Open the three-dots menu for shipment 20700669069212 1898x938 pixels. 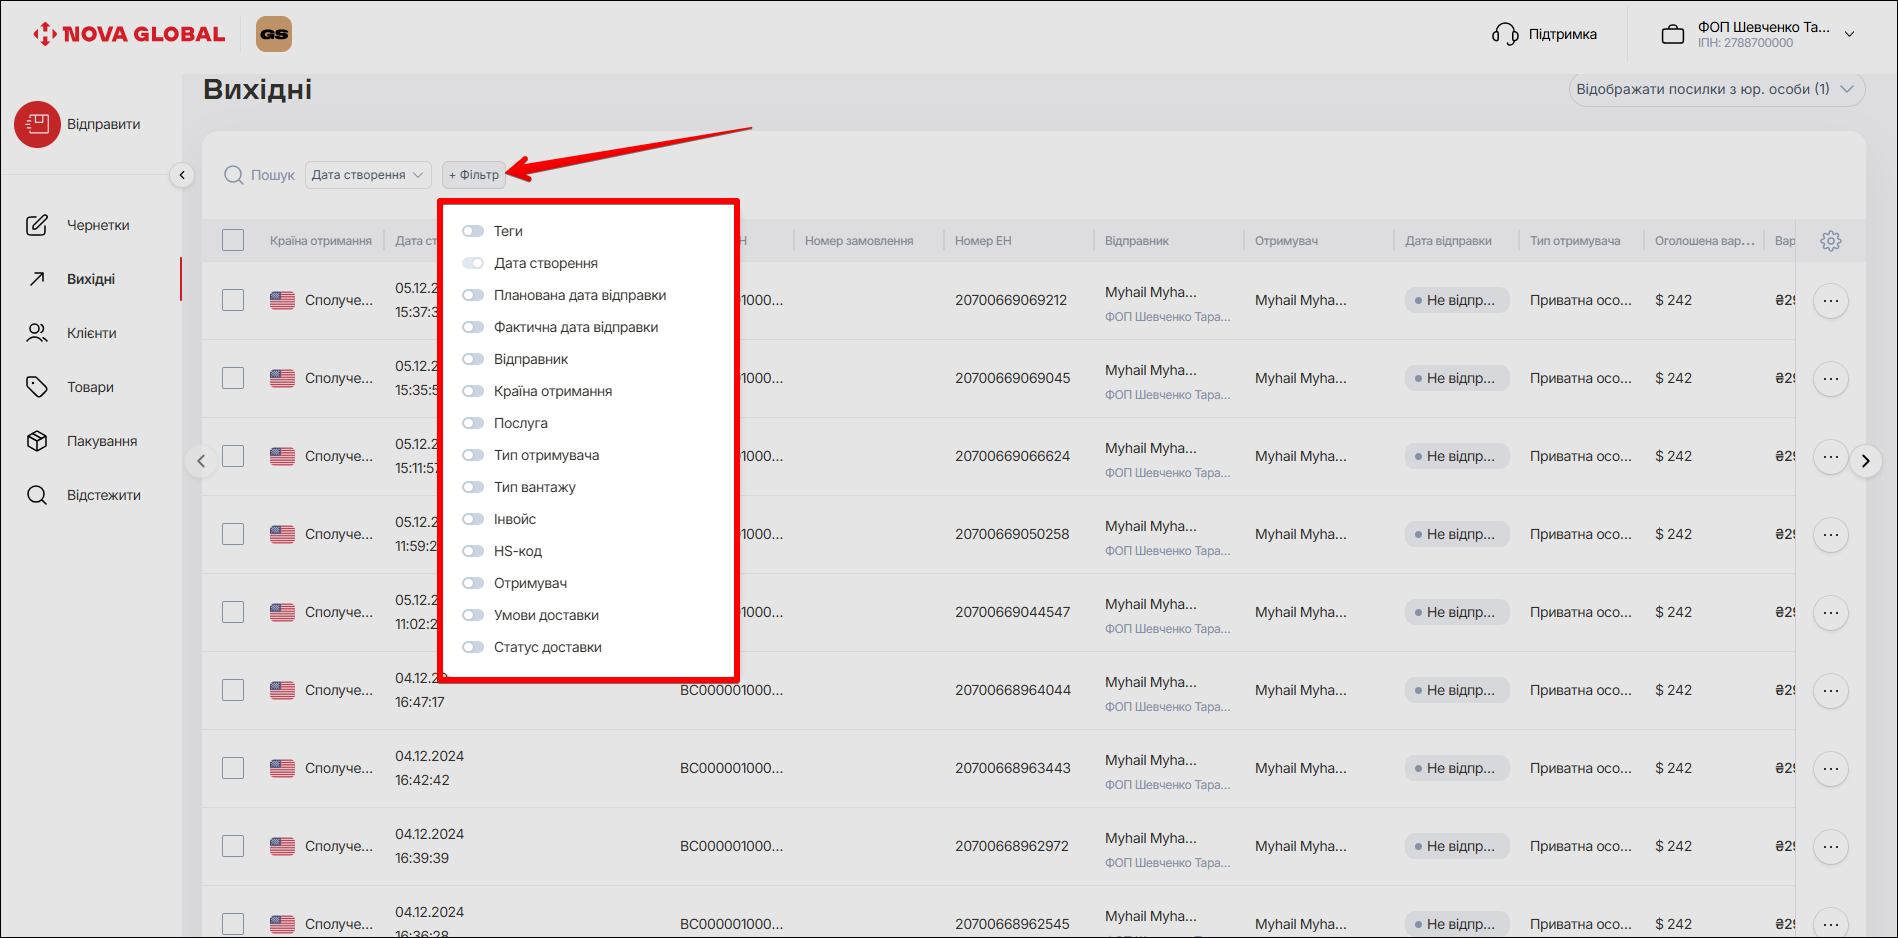[x=1830, y=300]
